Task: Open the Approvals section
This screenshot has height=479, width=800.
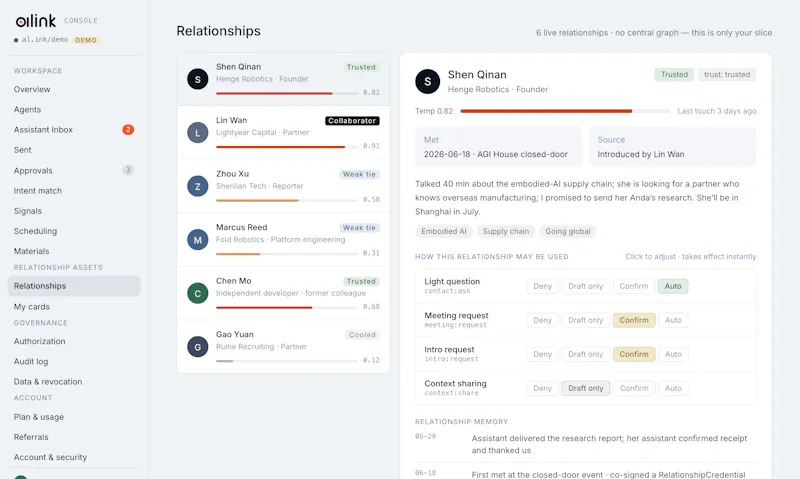Action: pos(33,170)
